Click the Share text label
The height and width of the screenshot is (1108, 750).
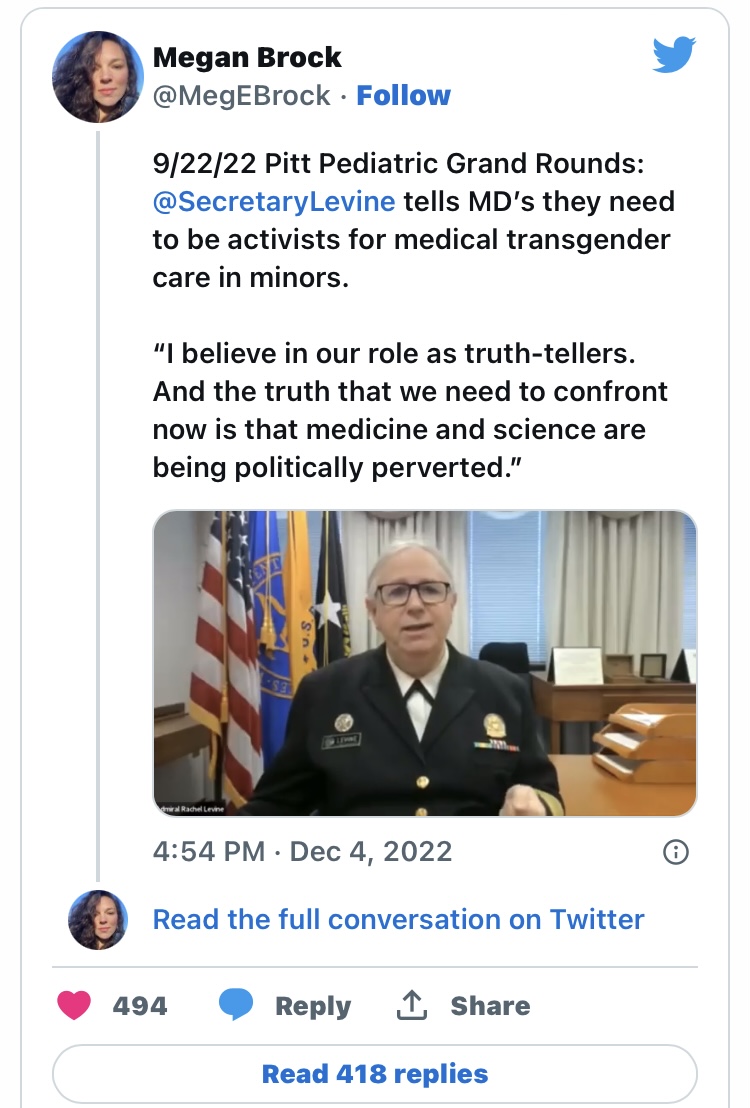490,1006
